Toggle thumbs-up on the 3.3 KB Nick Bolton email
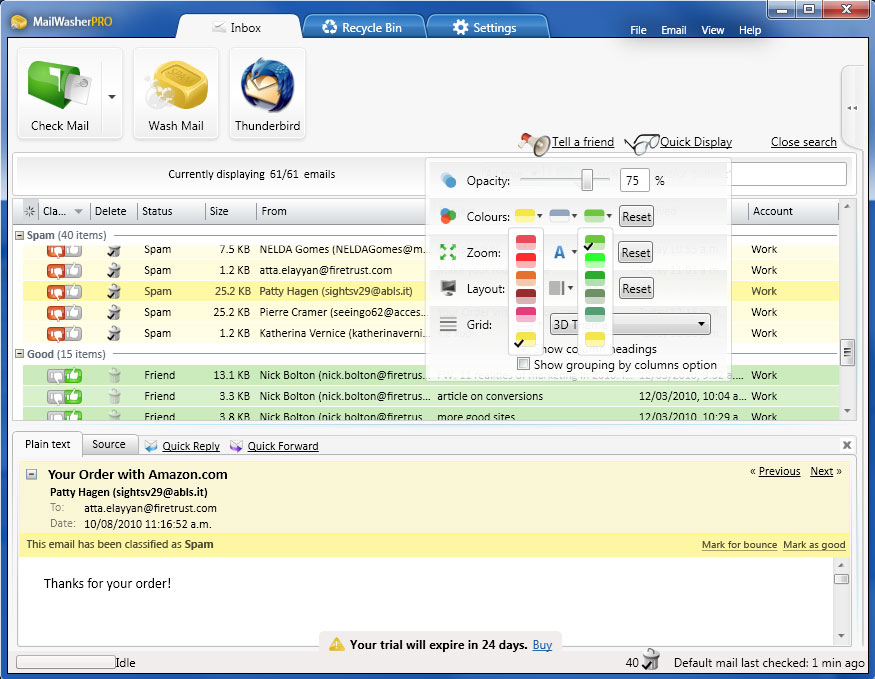 coord(74,396)
